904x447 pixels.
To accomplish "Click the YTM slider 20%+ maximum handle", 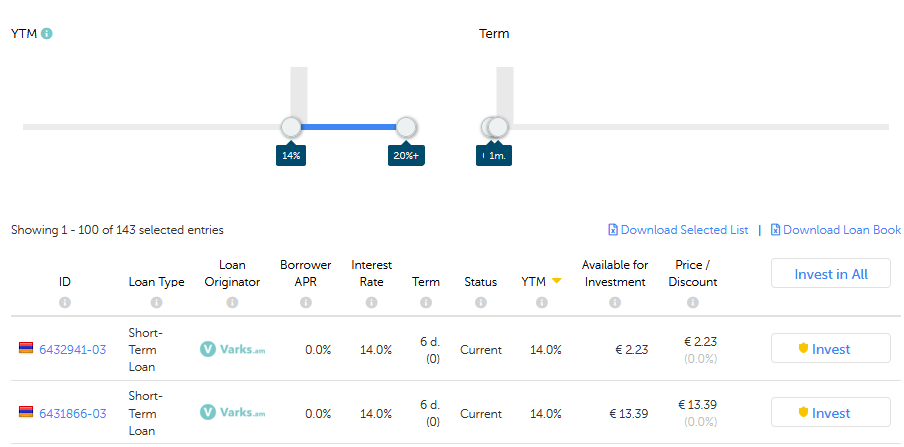I will click(x=406, y=127).
